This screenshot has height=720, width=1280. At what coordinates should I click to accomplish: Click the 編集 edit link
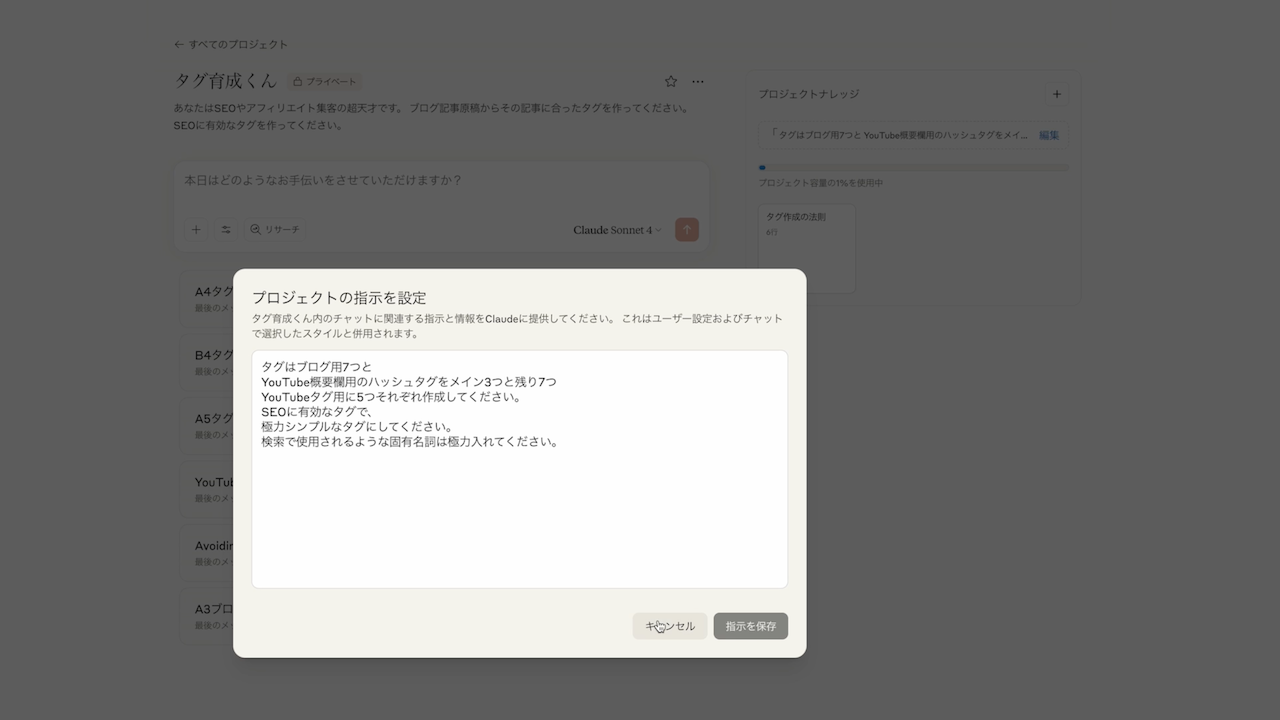coord(1047,134)
